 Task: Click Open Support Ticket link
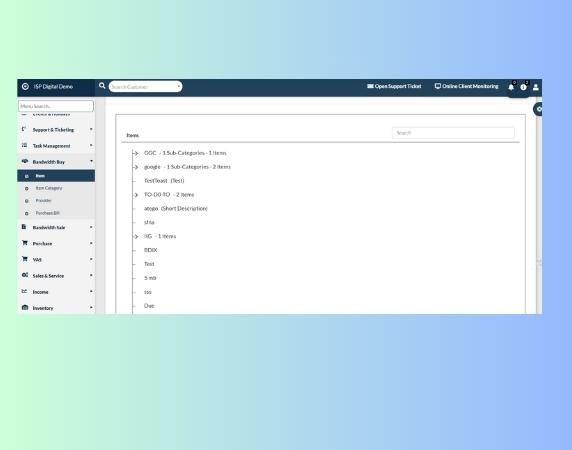click(x=394, y=86)
